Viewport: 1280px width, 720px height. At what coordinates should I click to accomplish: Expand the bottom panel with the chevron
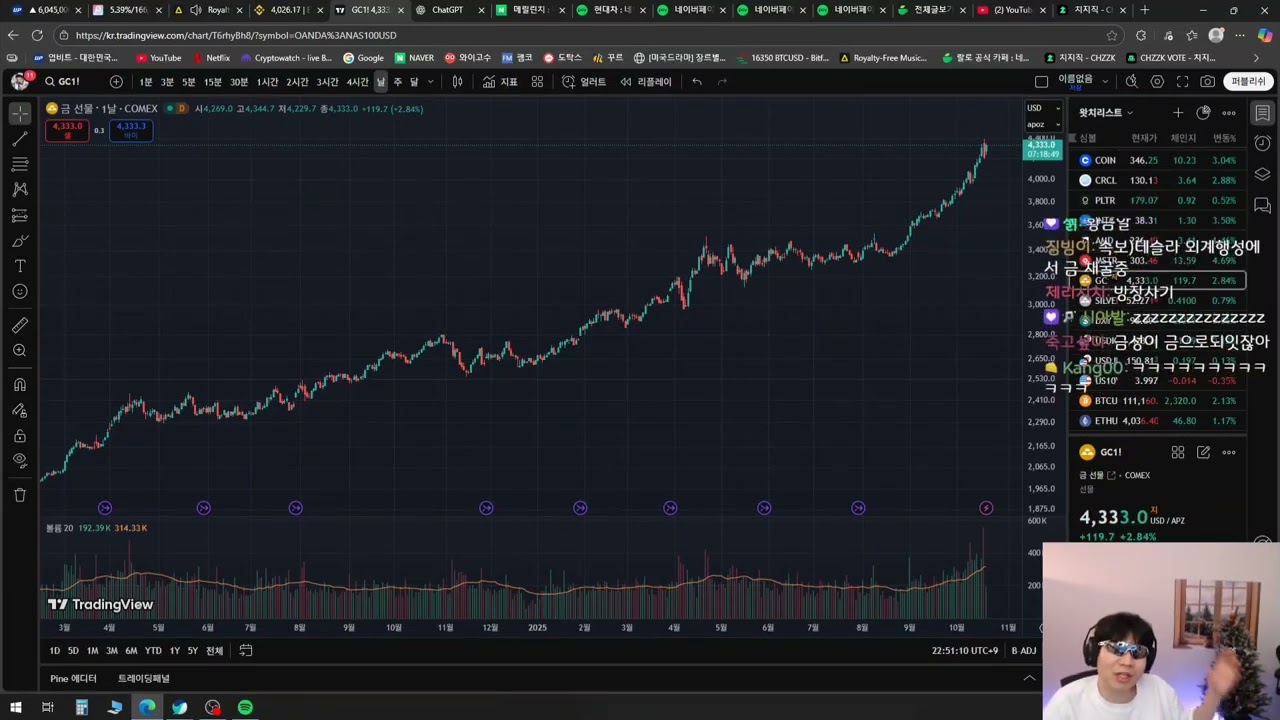[1029, 678]
